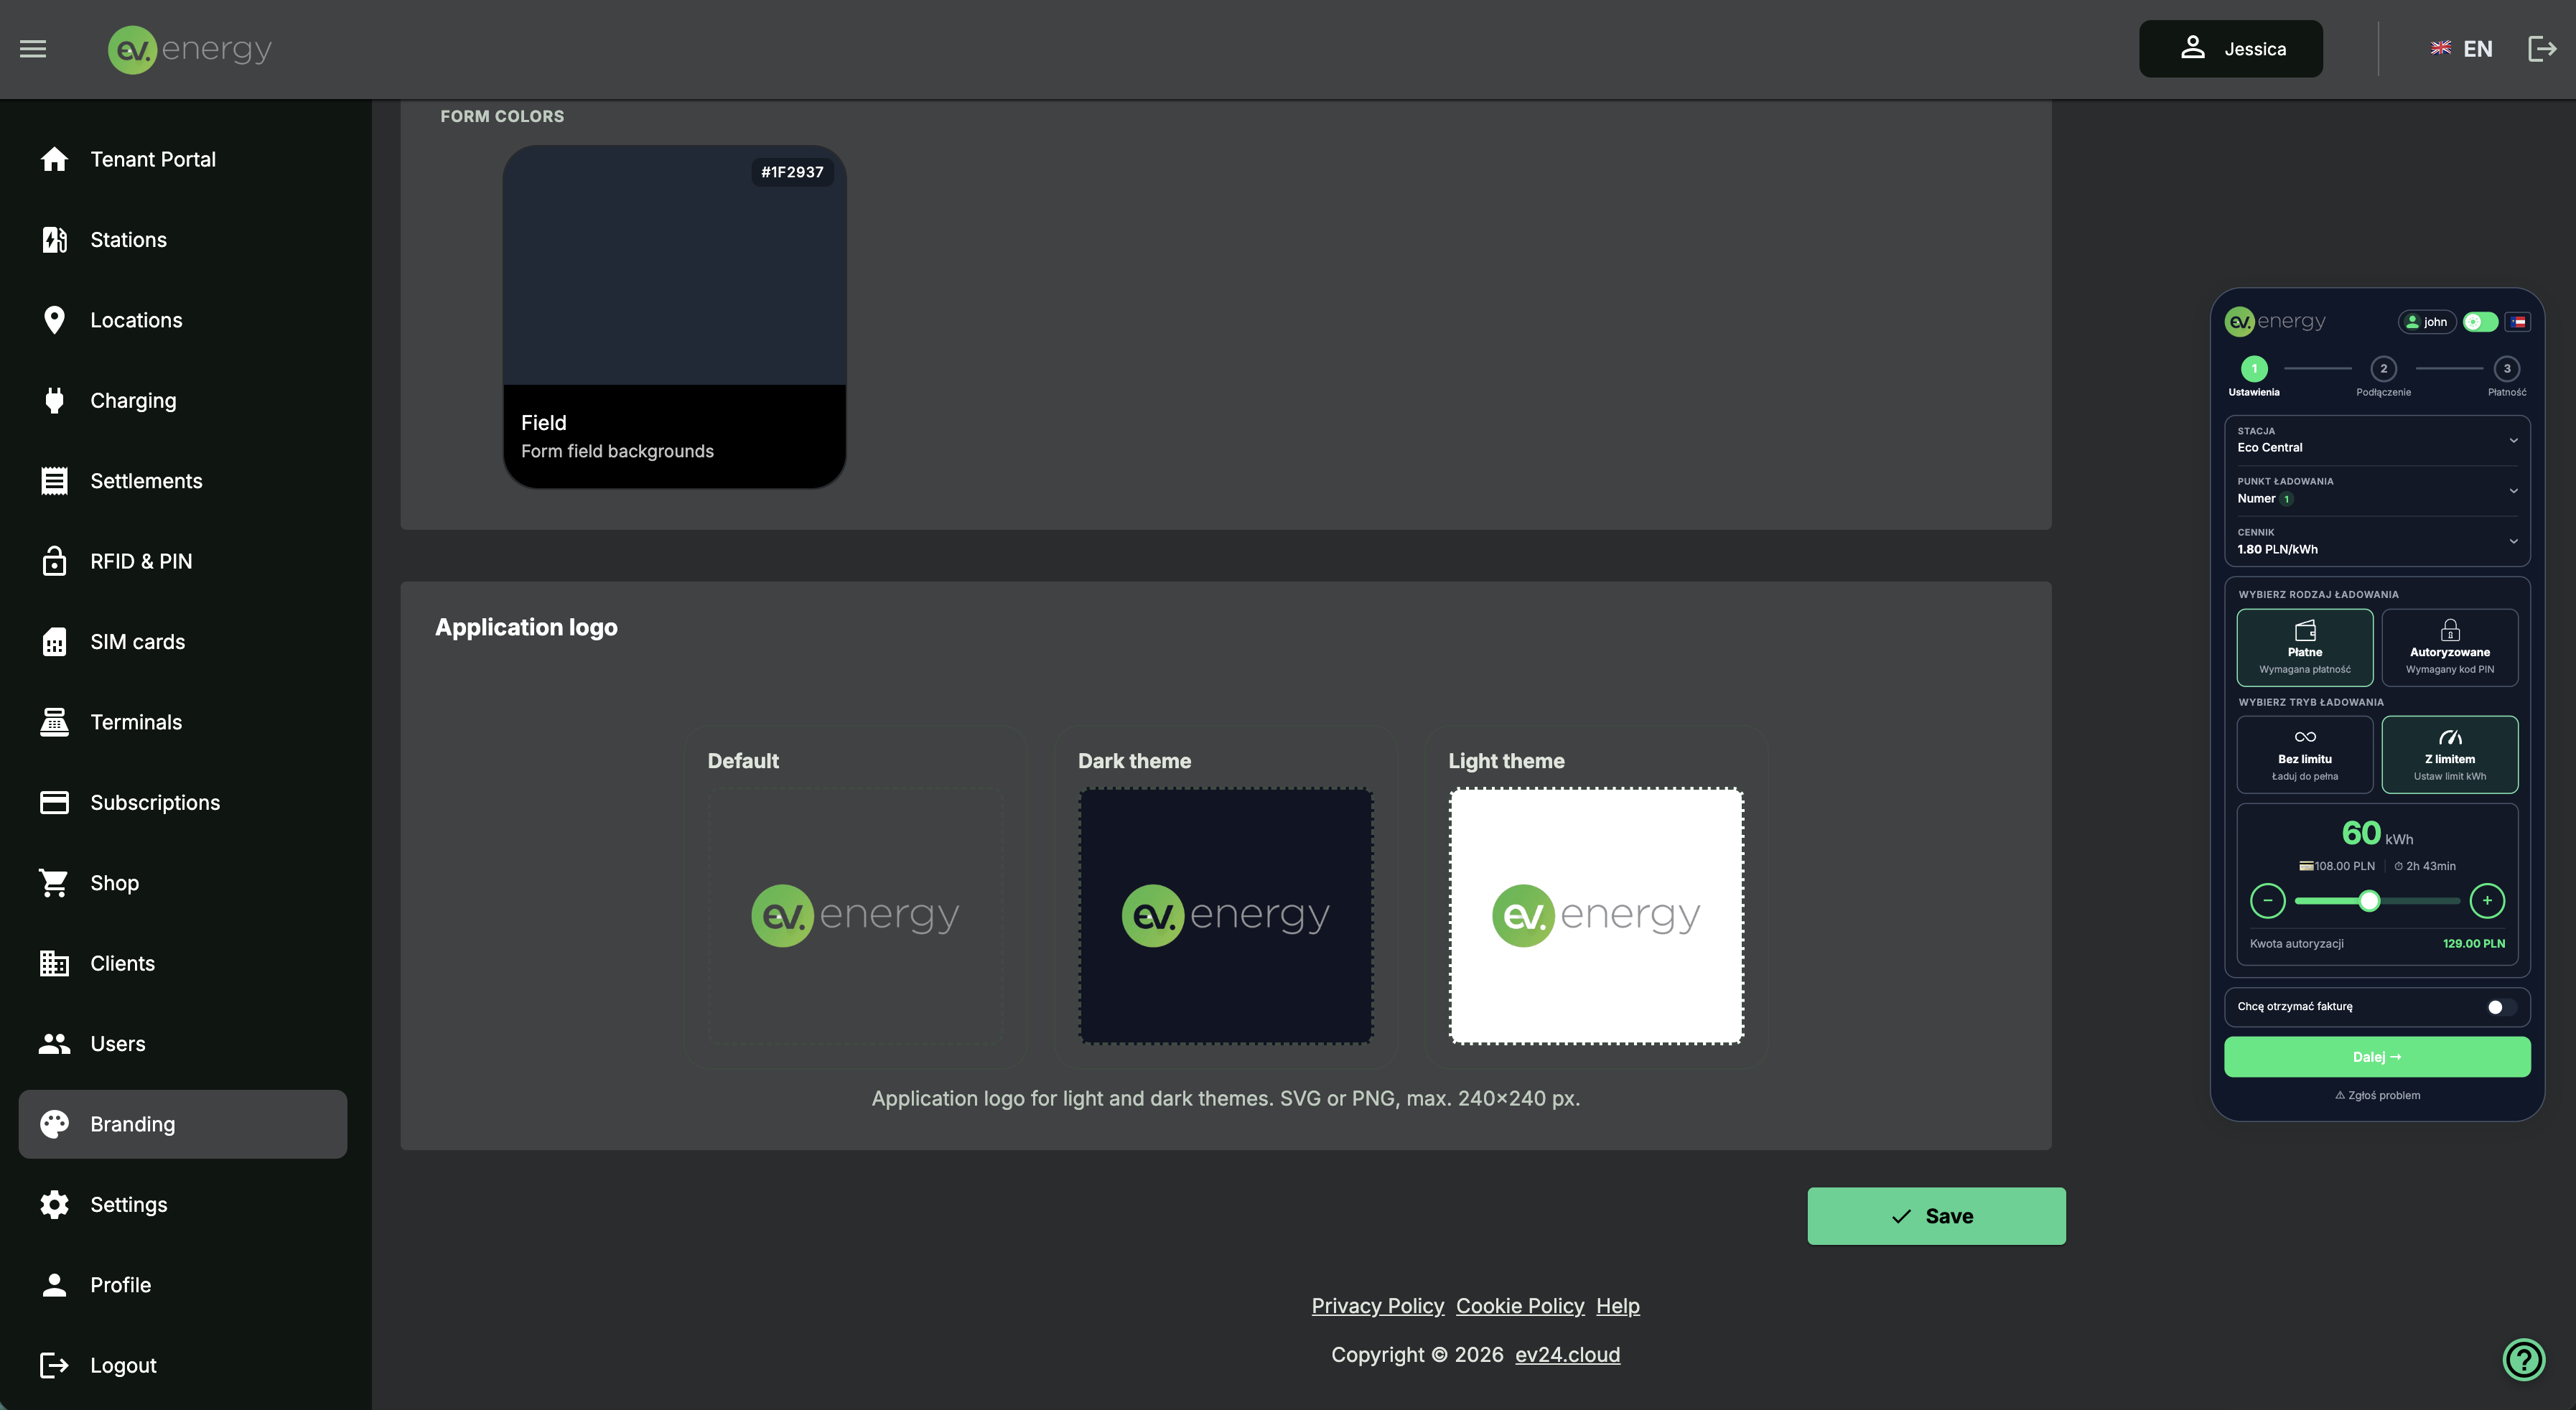
Task: Click the Light theme logo upload area
Action: 1596,916
